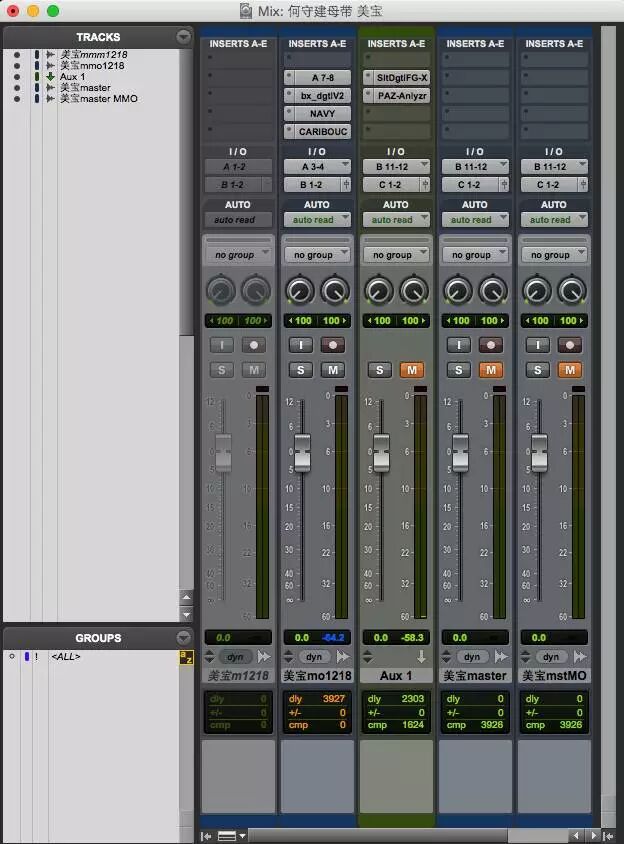Viewport: 624px width, 844px height.
Task: Click left pan knob on 美宝mo1218
Action: click(300, 291)
